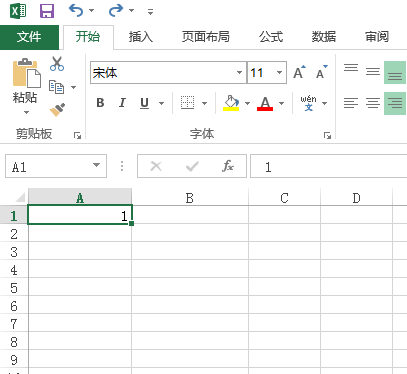Select column A header
407x374 pixels.
tap(80, 198)
